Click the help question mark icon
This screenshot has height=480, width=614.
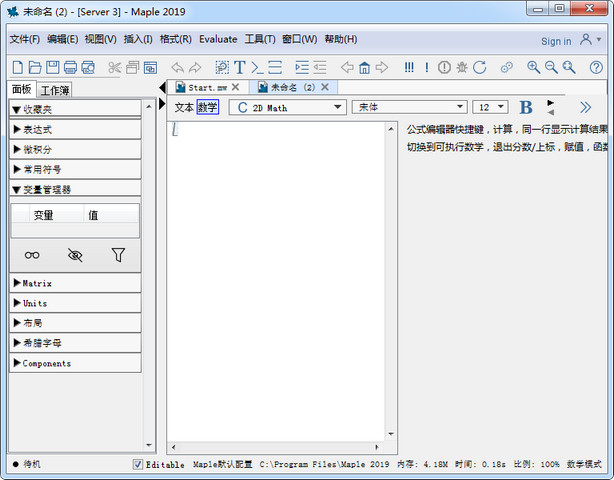point(596,68)
